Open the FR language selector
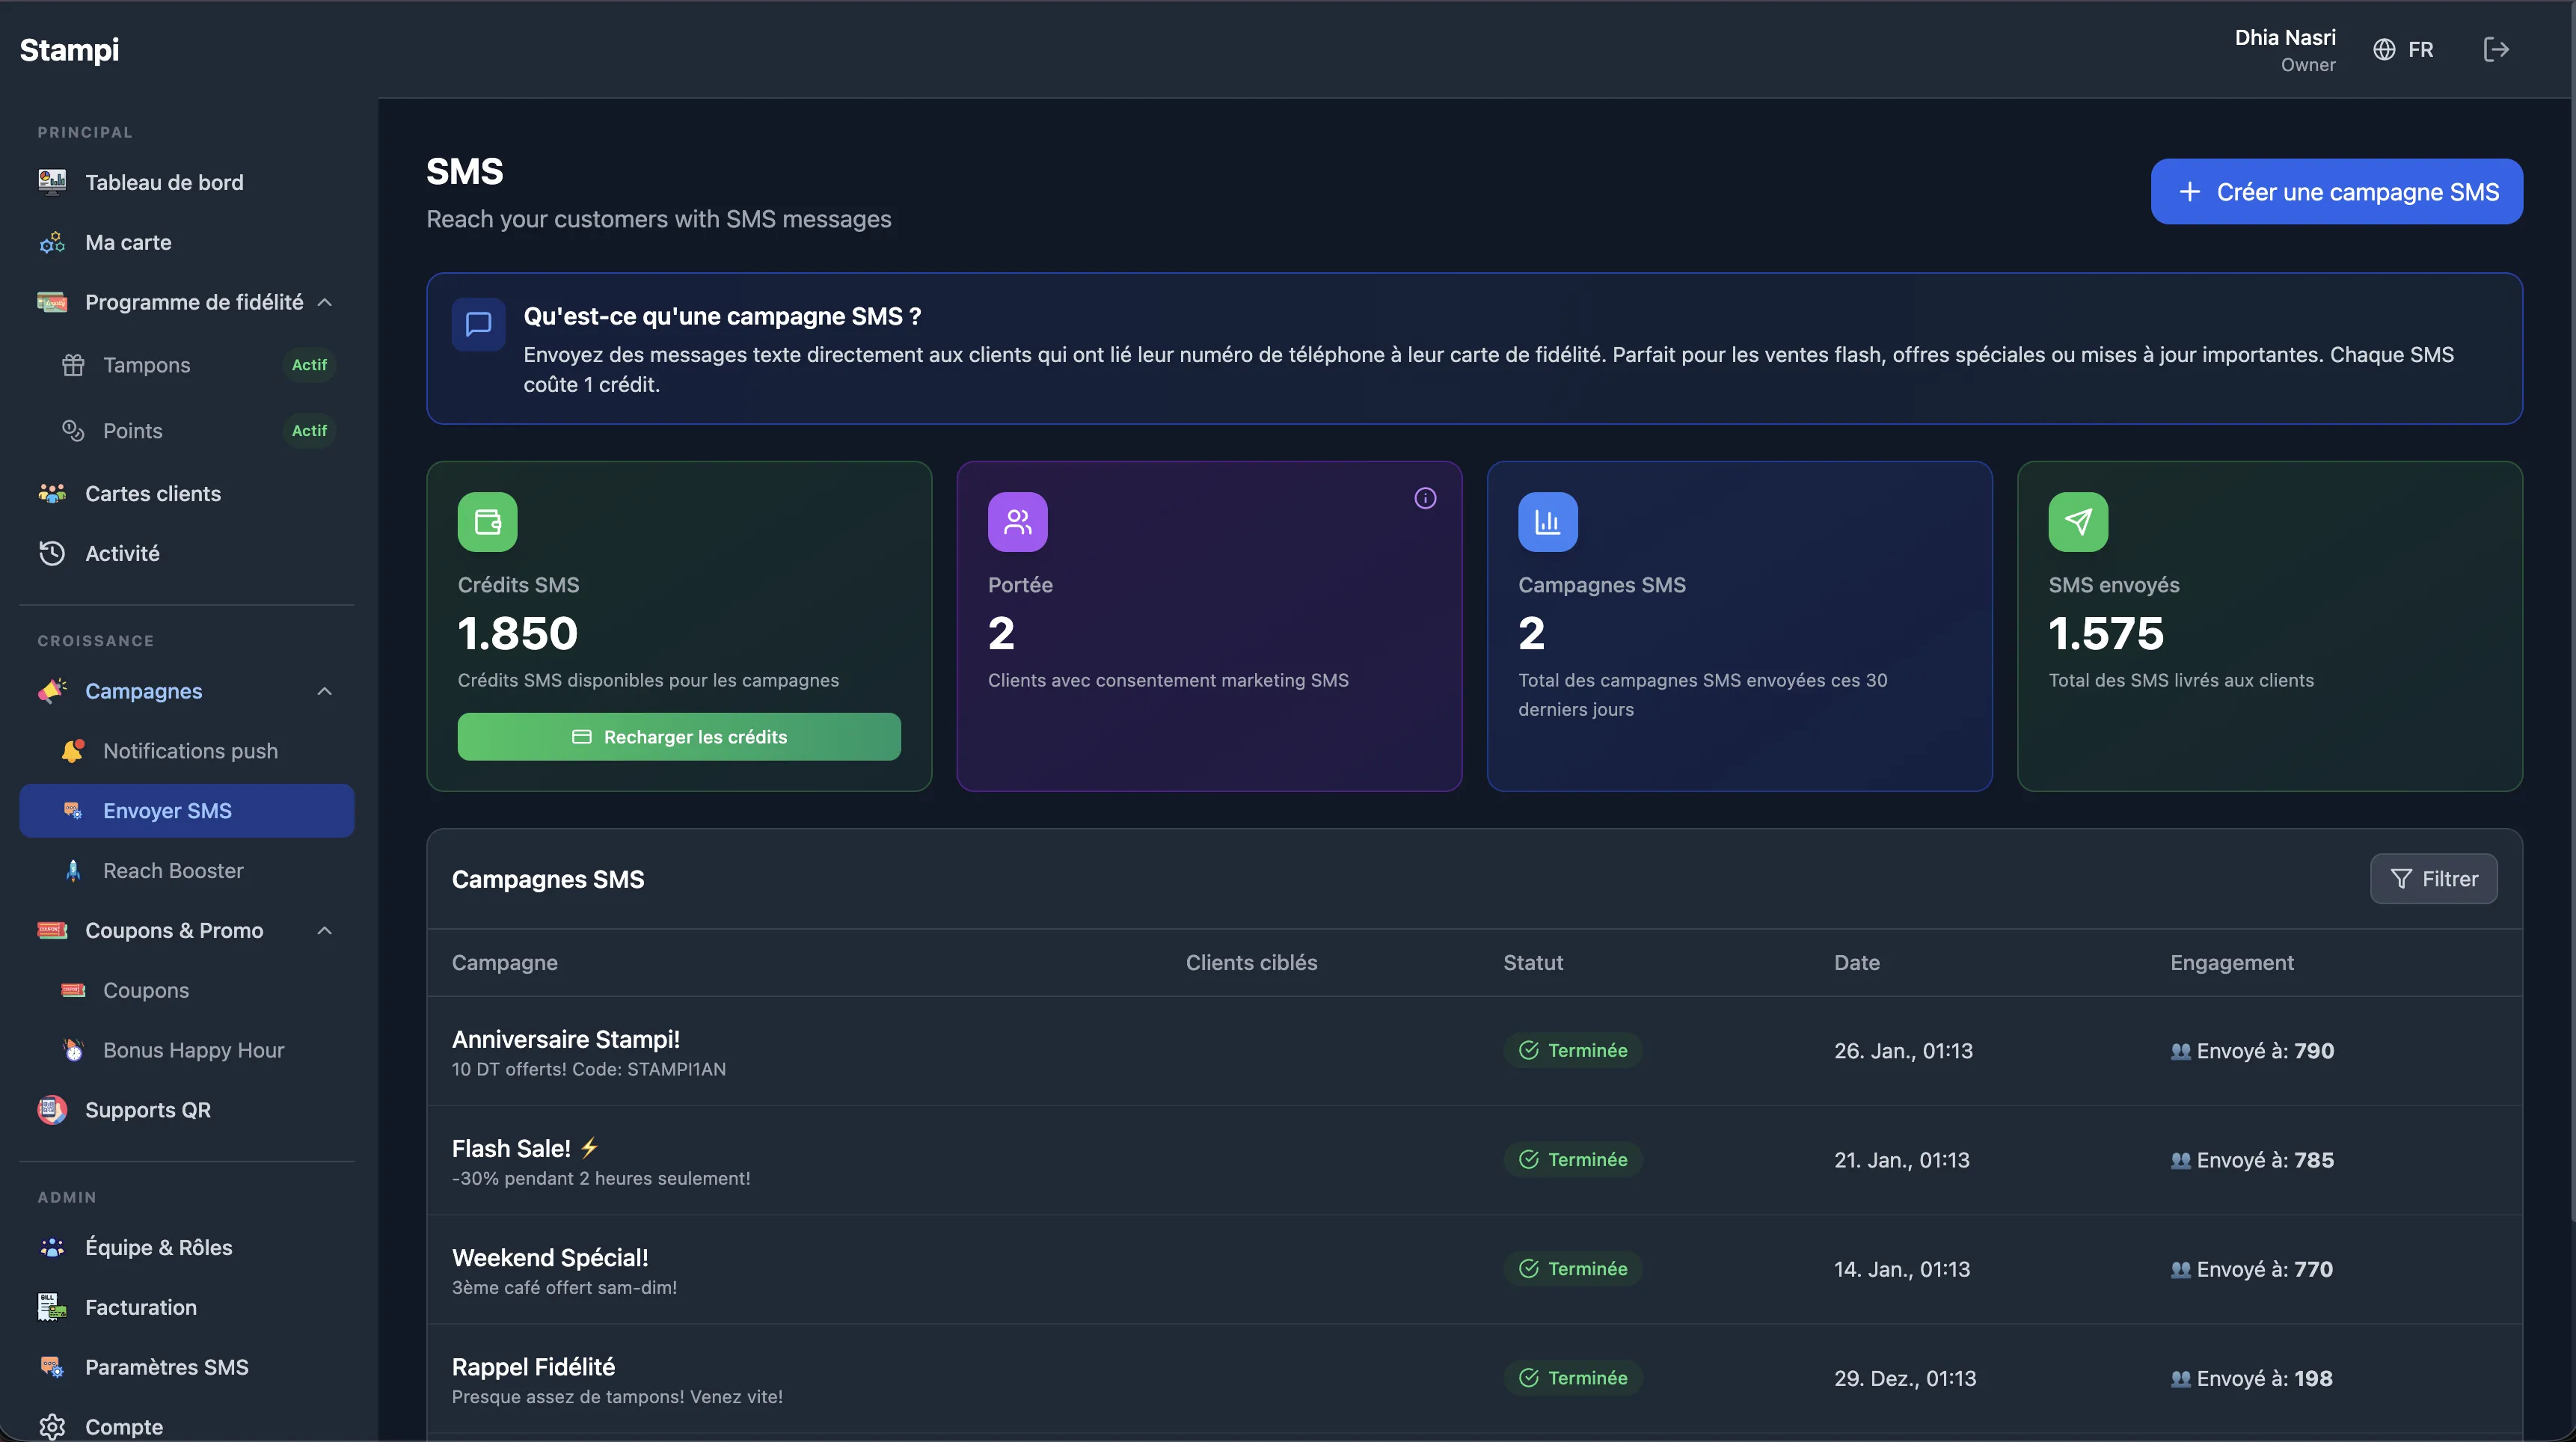Viewport: 2576px width, 1442px height. (2403, 49)
